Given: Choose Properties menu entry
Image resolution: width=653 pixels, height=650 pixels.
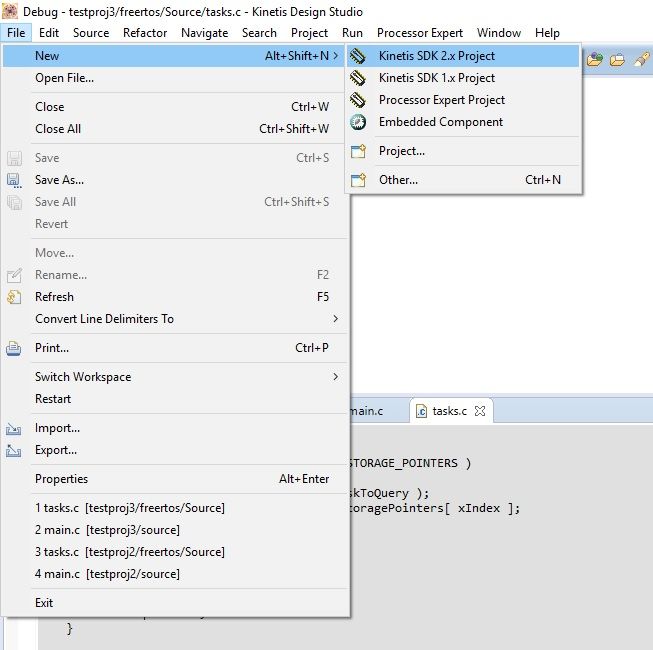Looking at the screenshot, I should (x=175, y=479).
